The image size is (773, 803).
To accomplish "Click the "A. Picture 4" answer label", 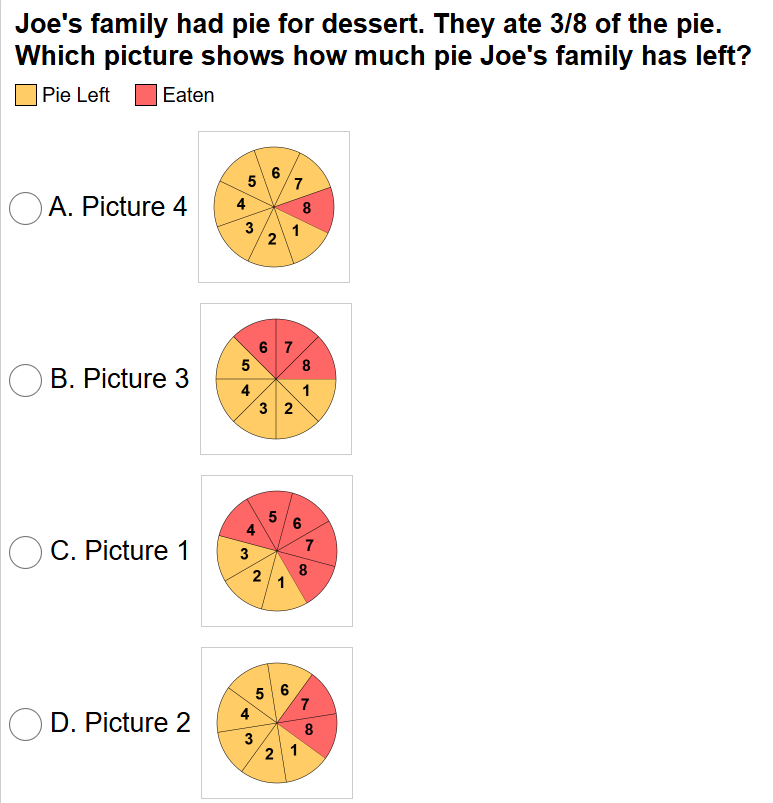I will point(118,207).
